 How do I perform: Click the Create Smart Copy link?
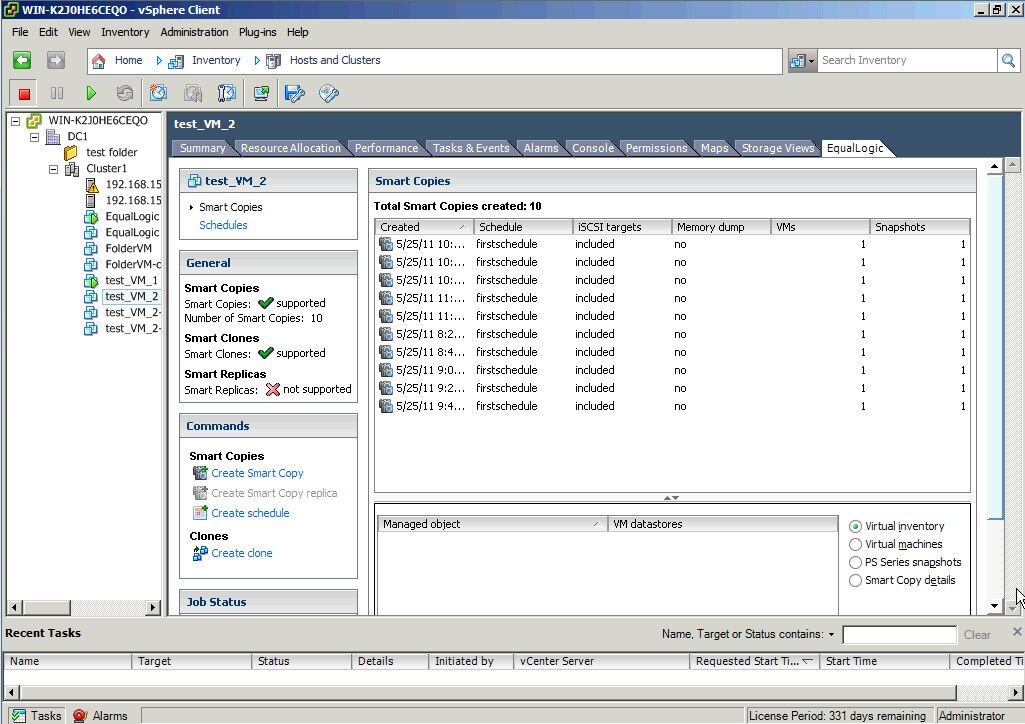[258, 473]
